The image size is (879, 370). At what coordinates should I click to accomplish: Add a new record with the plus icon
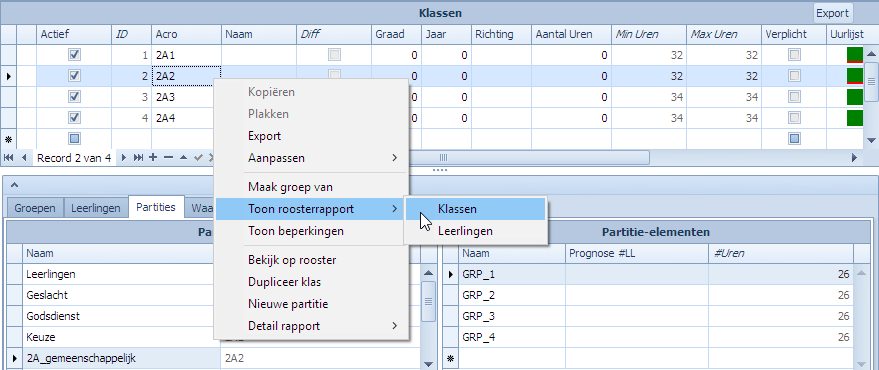point(153,158)
